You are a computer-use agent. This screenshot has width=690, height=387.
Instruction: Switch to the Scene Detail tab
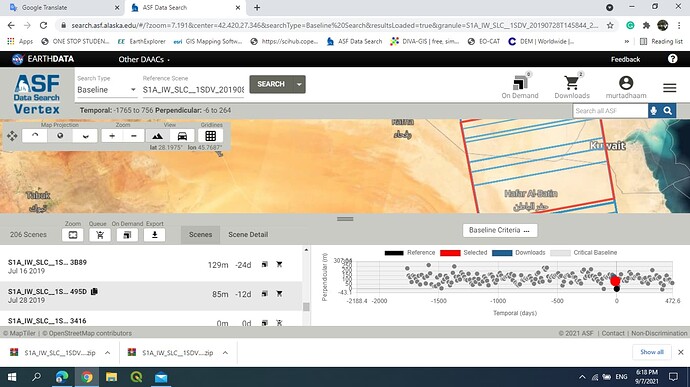pyautogui.click(x=248, y=235)
